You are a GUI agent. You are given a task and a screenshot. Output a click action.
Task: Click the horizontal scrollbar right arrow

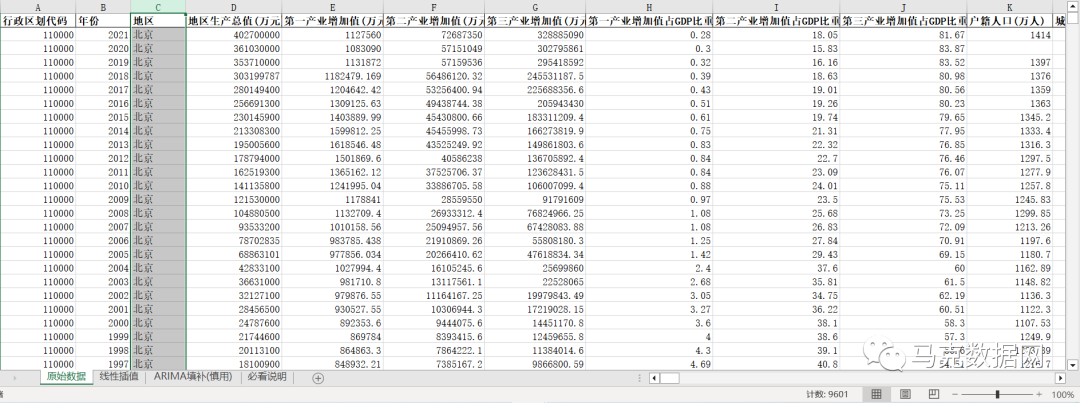pyautogui.click(x=1061, y=378)
